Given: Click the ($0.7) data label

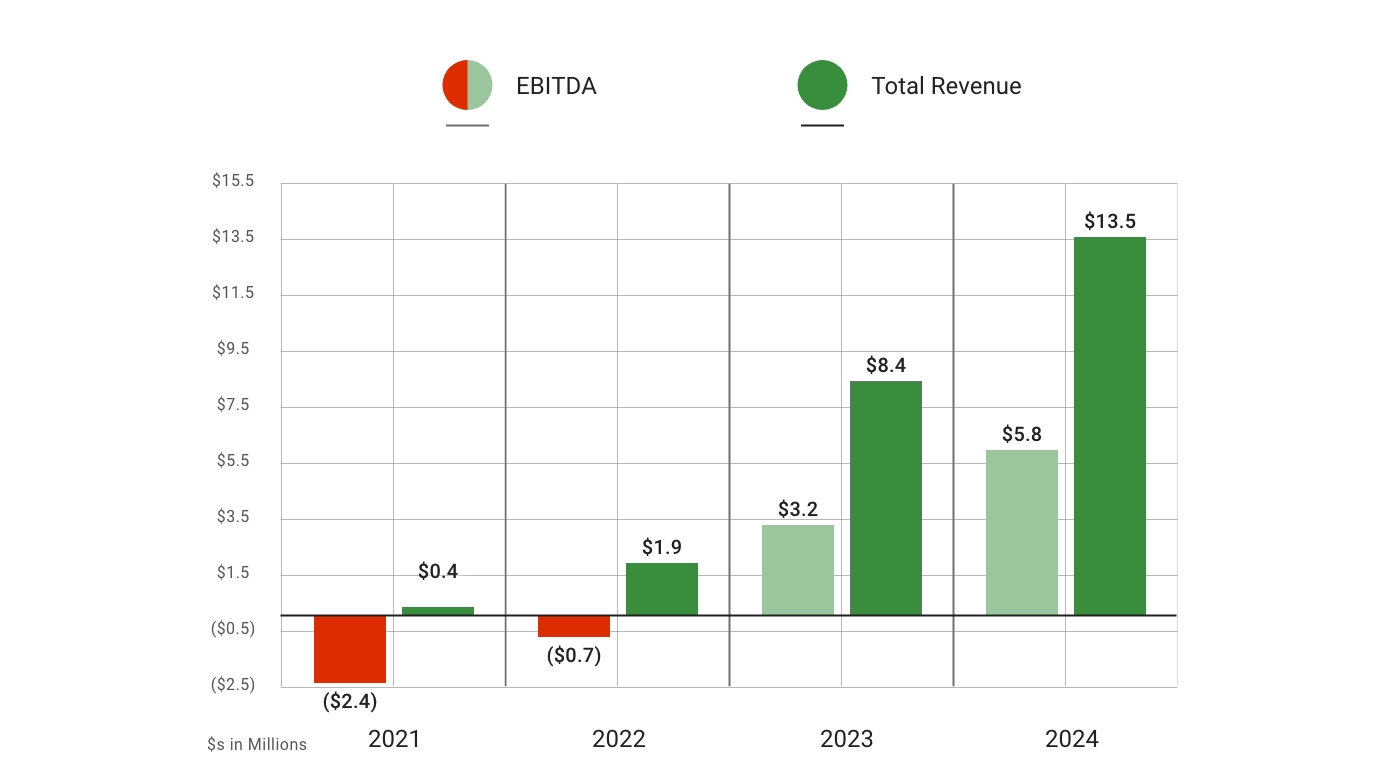Looking at the screenshot, I should 574,656.
